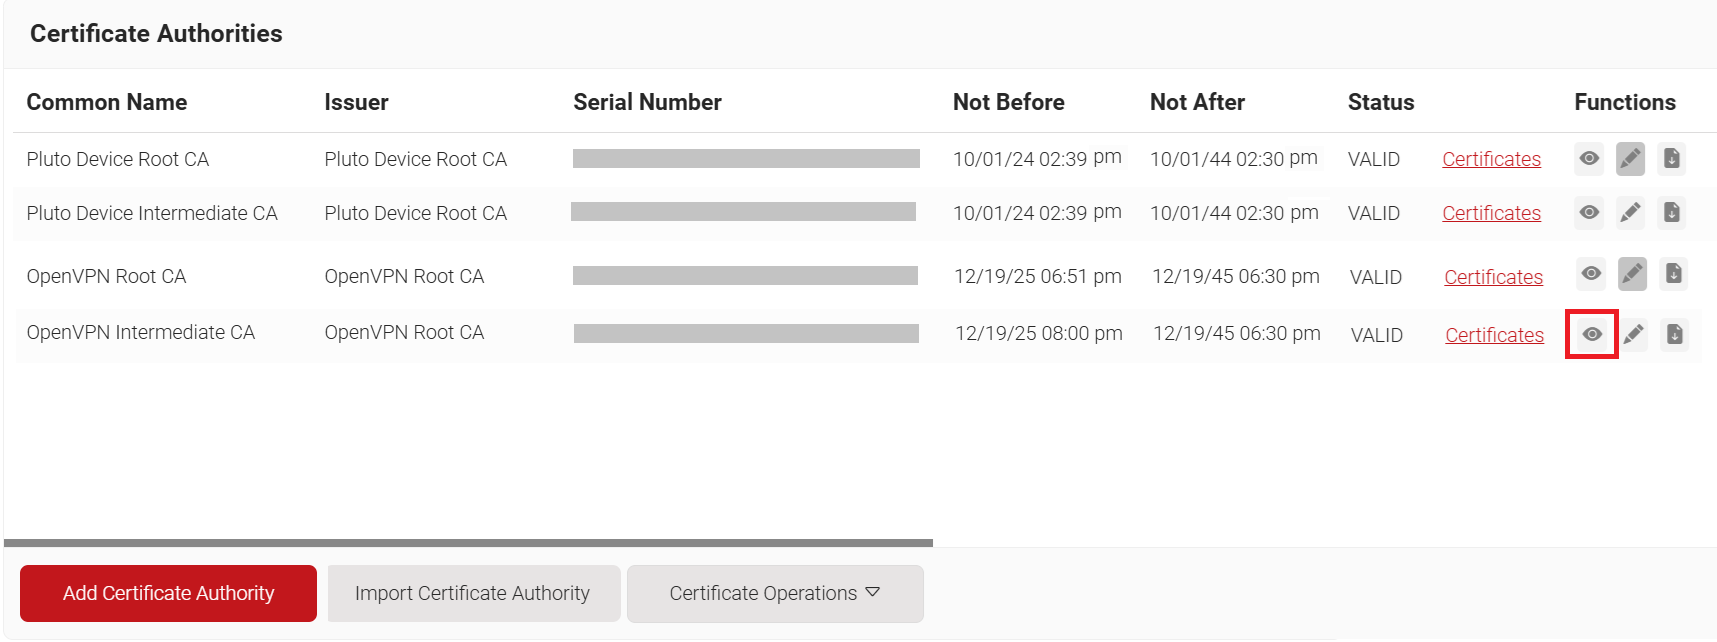Edit the Pluto Device Root CA
Image resolution: width=1717 pixels, height=642 pixels.
pyautogui.click(x=1630, y=159)
